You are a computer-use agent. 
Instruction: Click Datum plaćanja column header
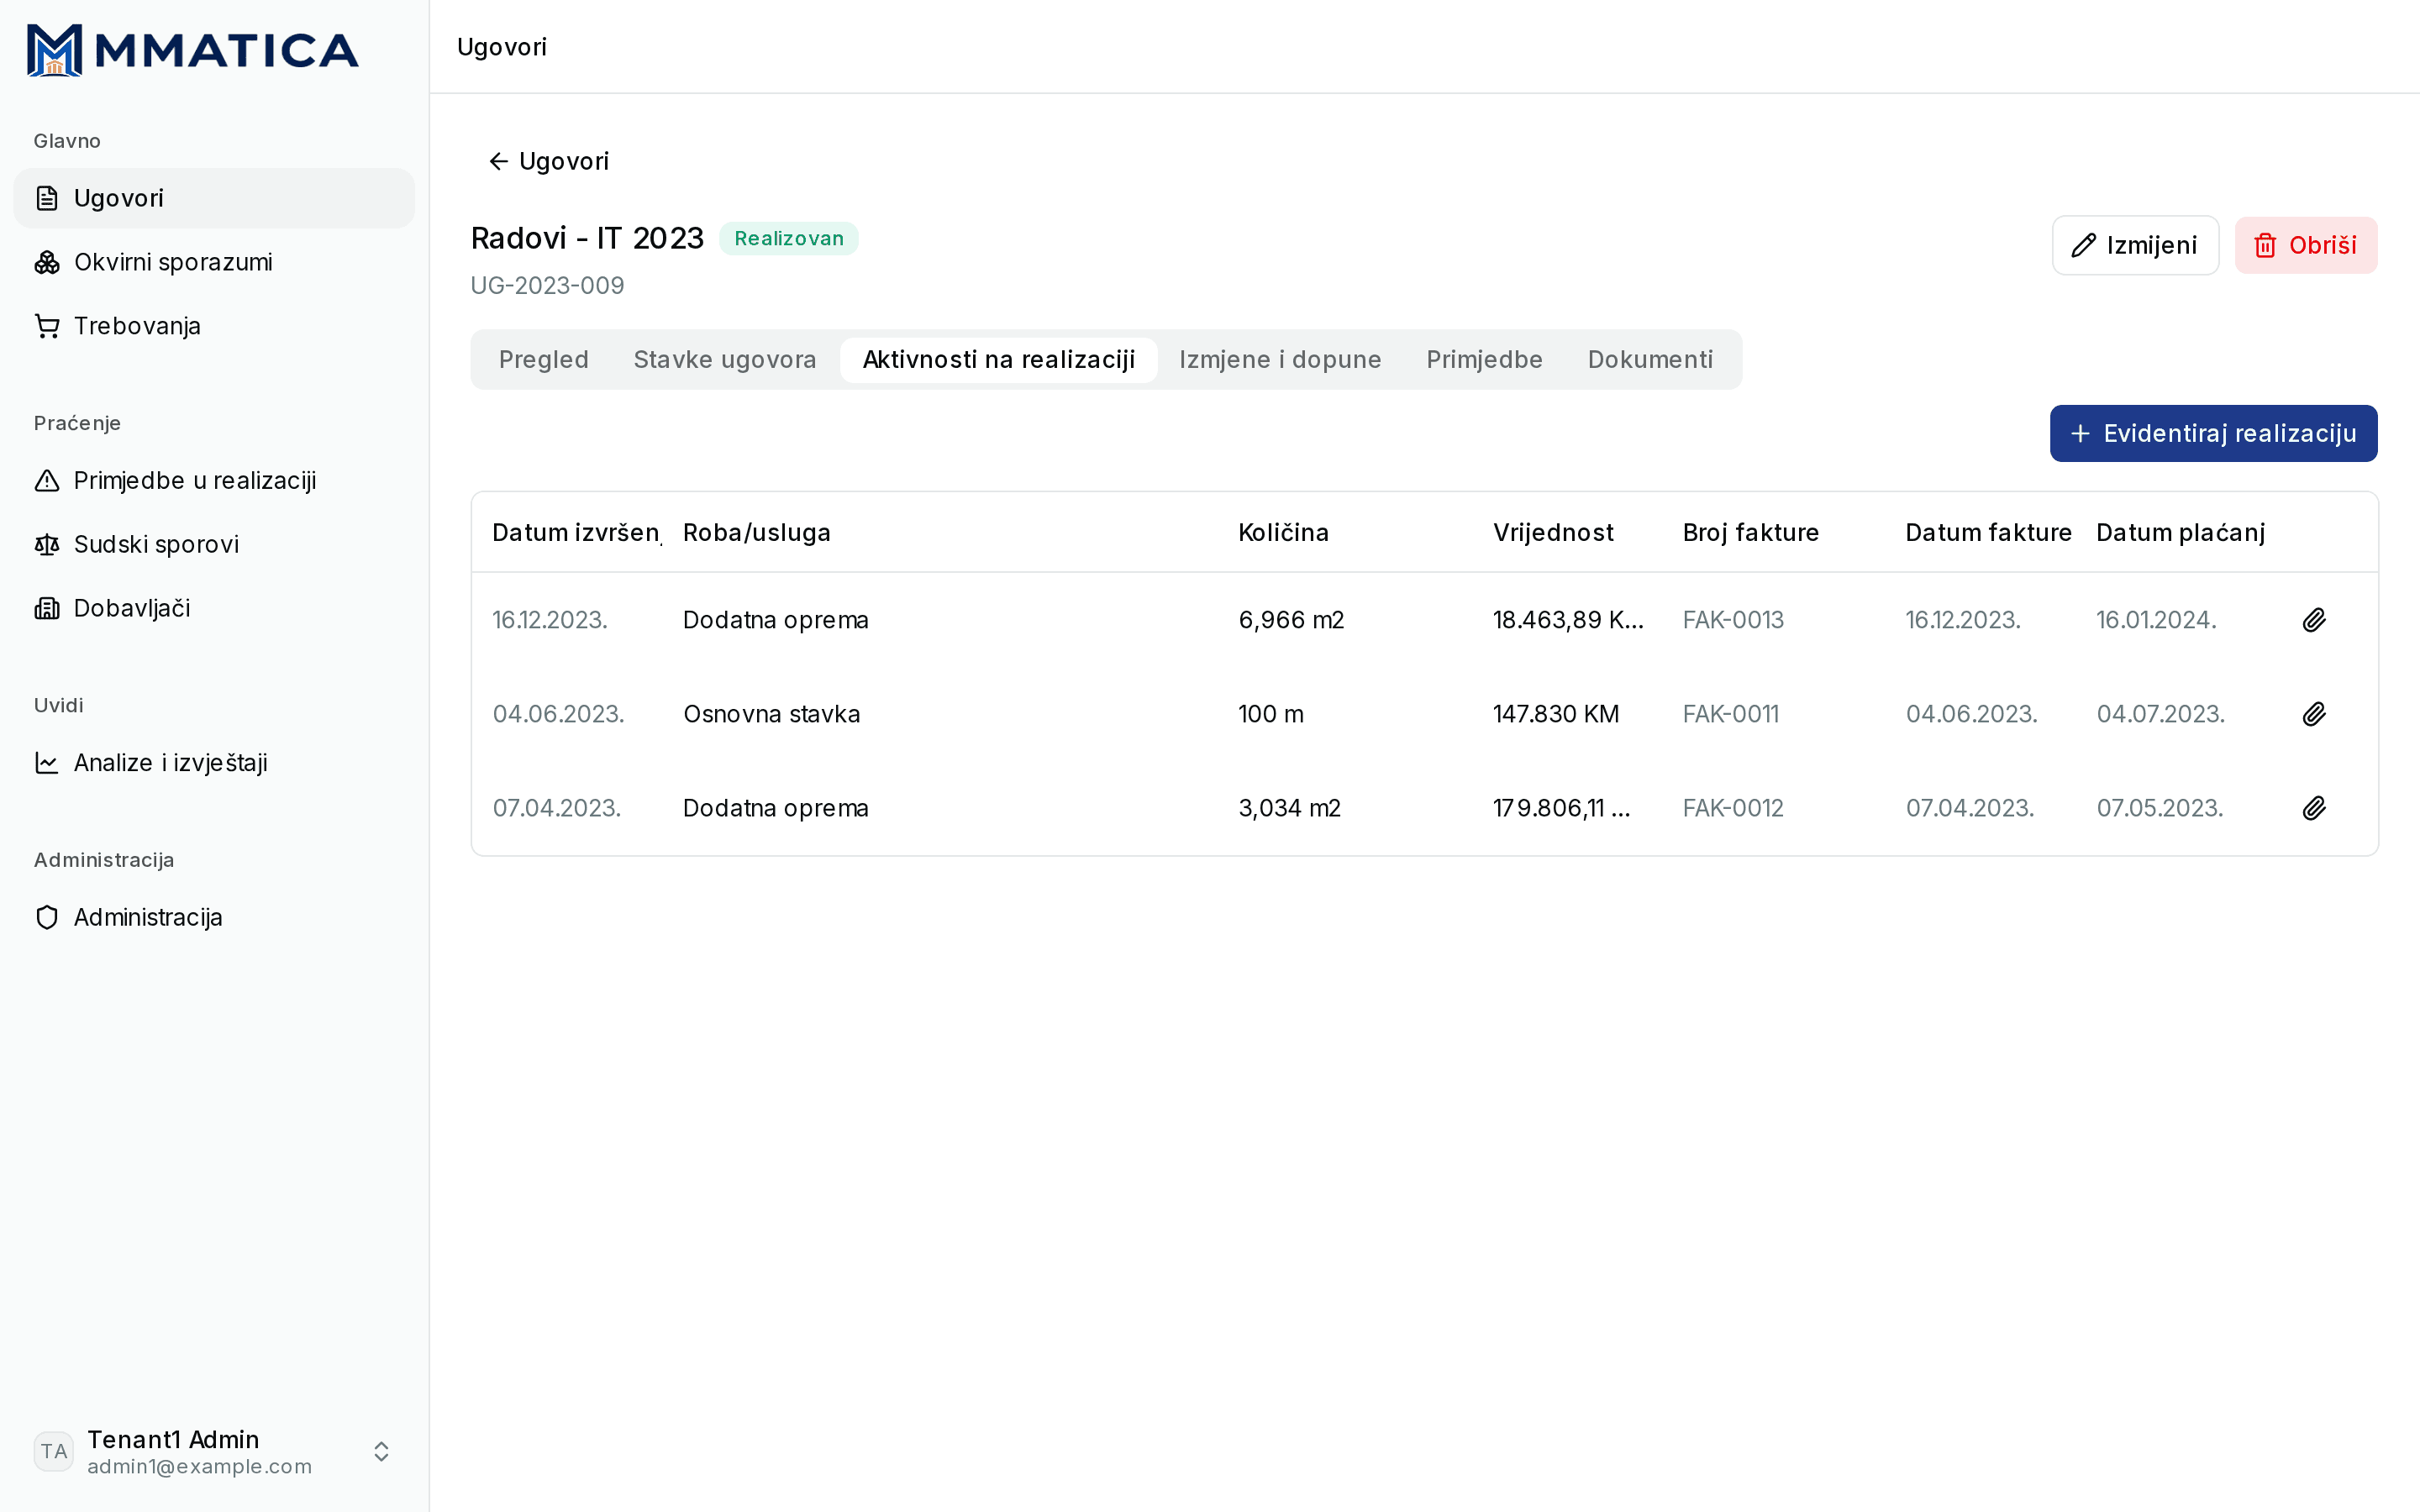coord(2180,533)
